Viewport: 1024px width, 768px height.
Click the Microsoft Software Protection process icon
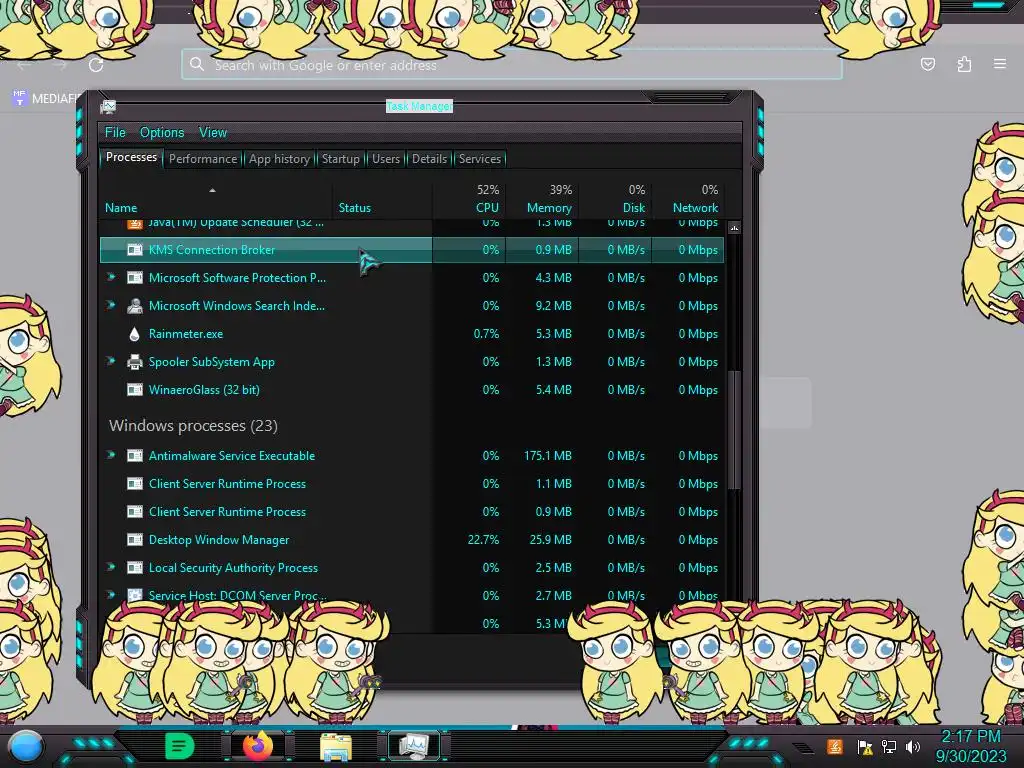(135, 278)
